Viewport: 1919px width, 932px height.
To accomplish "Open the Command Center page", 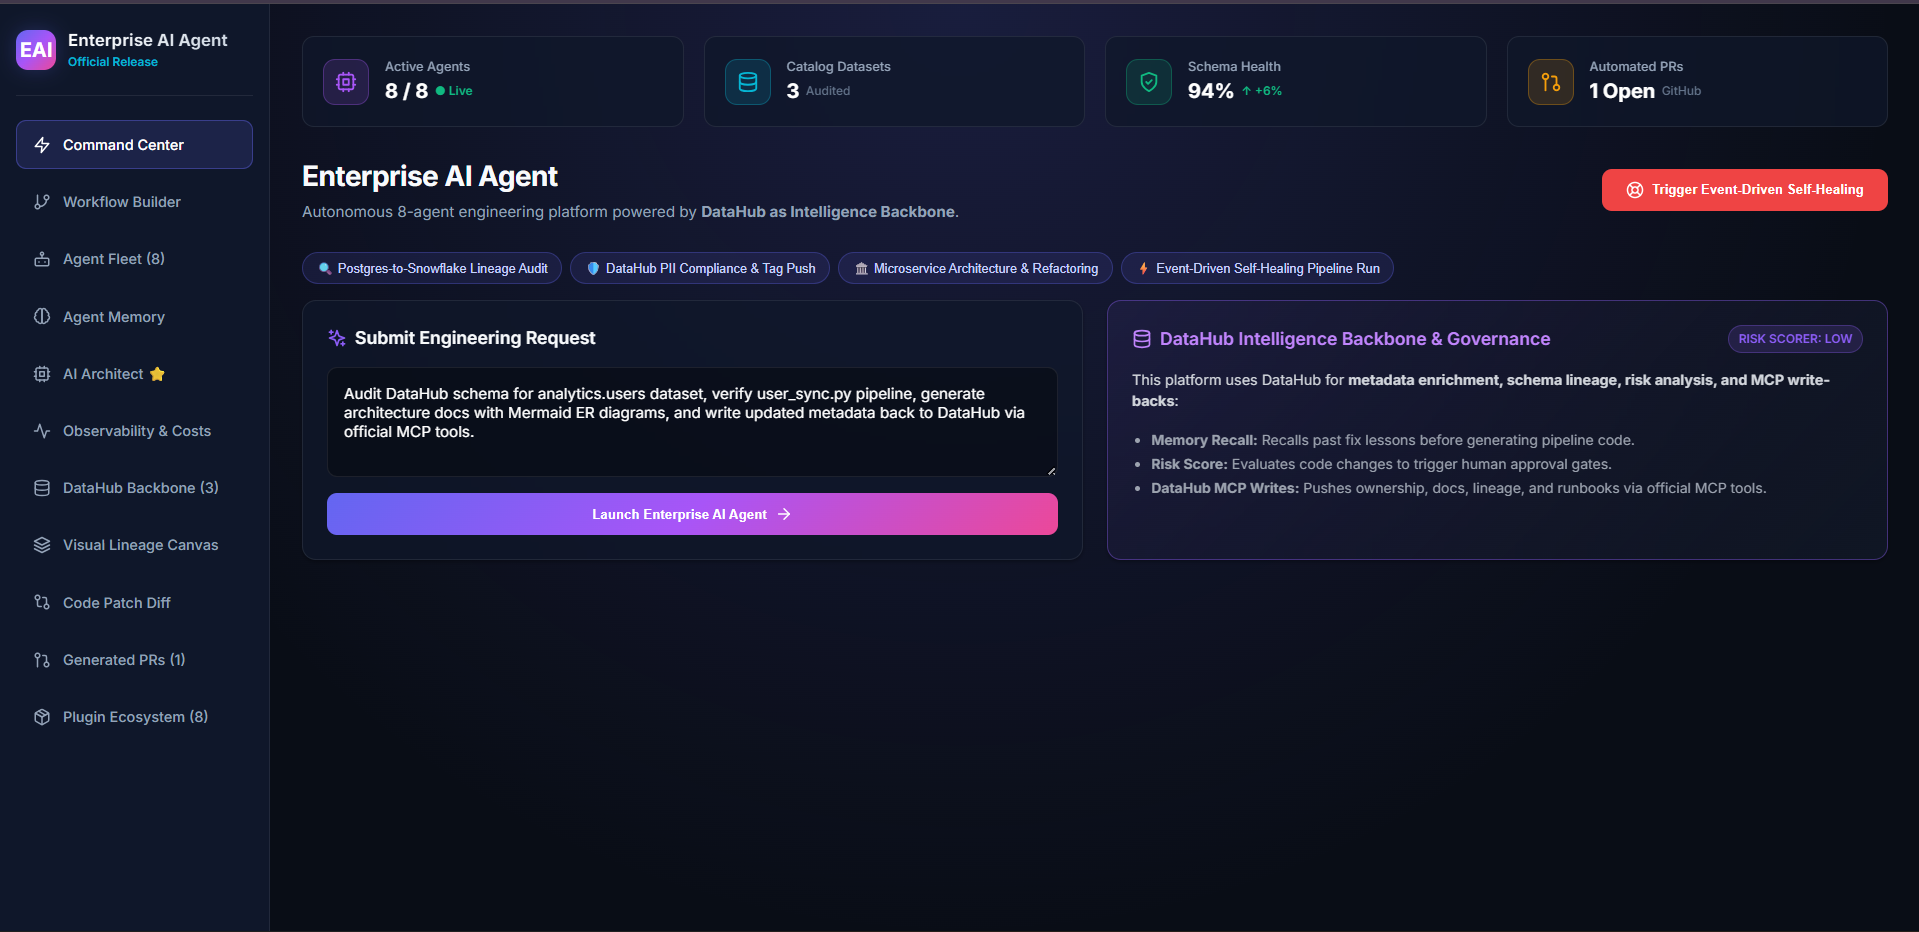I will tap(134, 145).
